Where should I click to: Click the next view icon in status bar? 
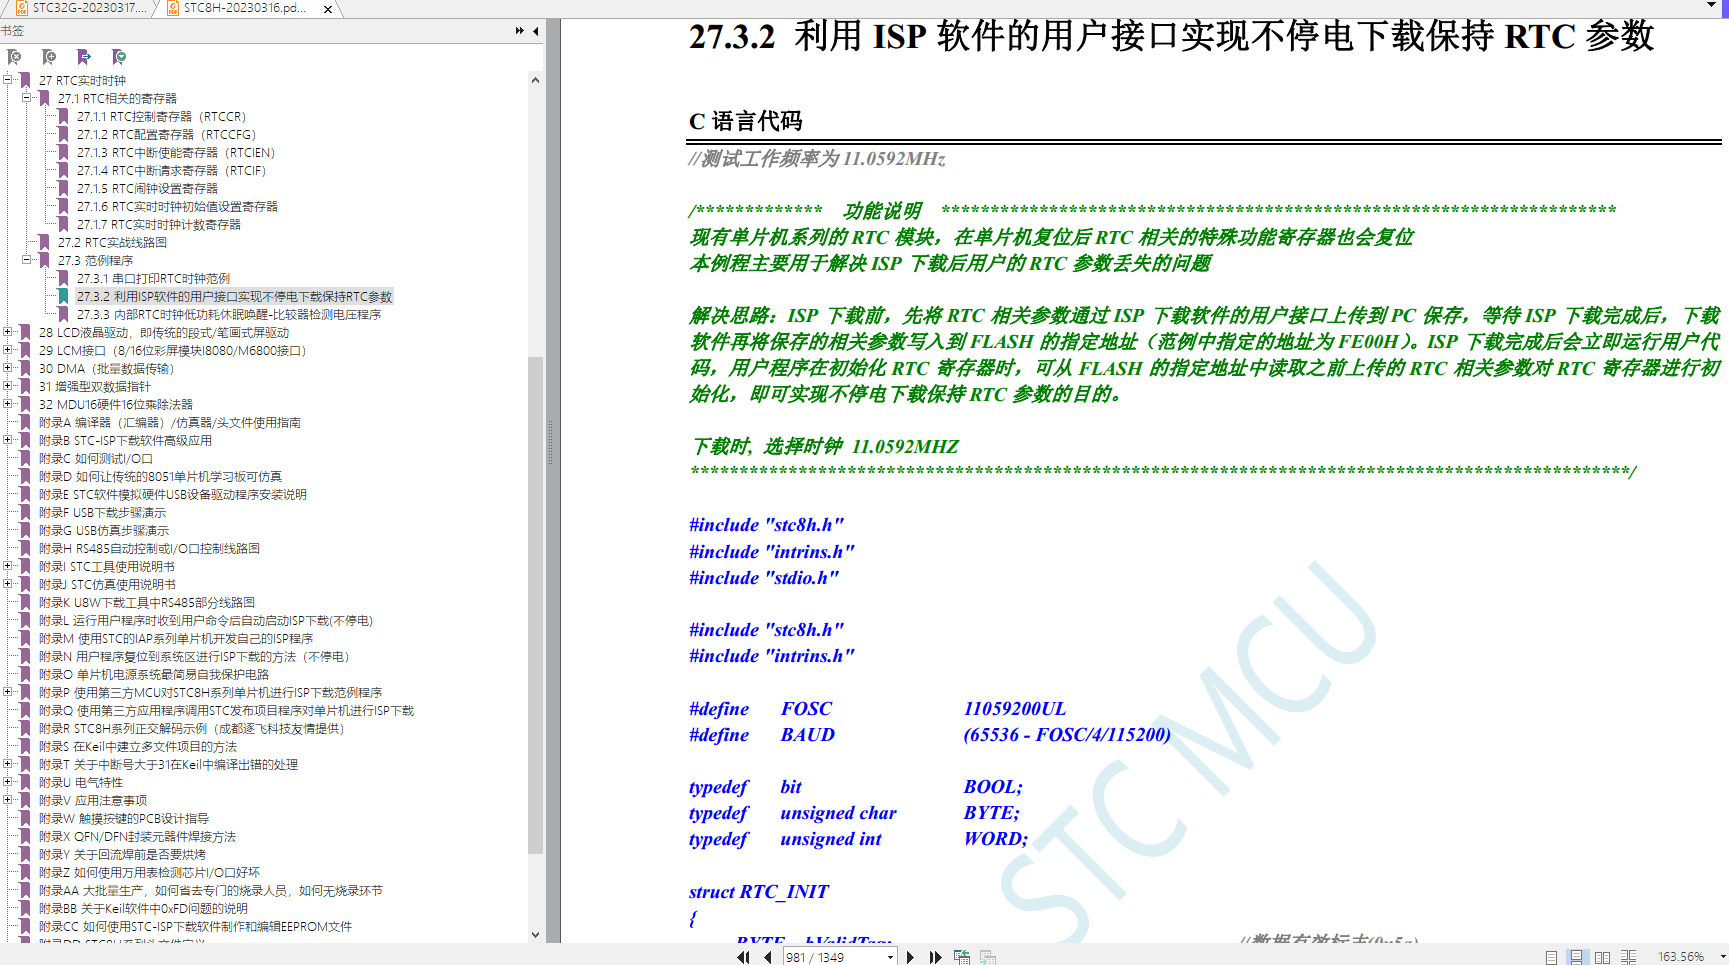click(x=988, y=957)
